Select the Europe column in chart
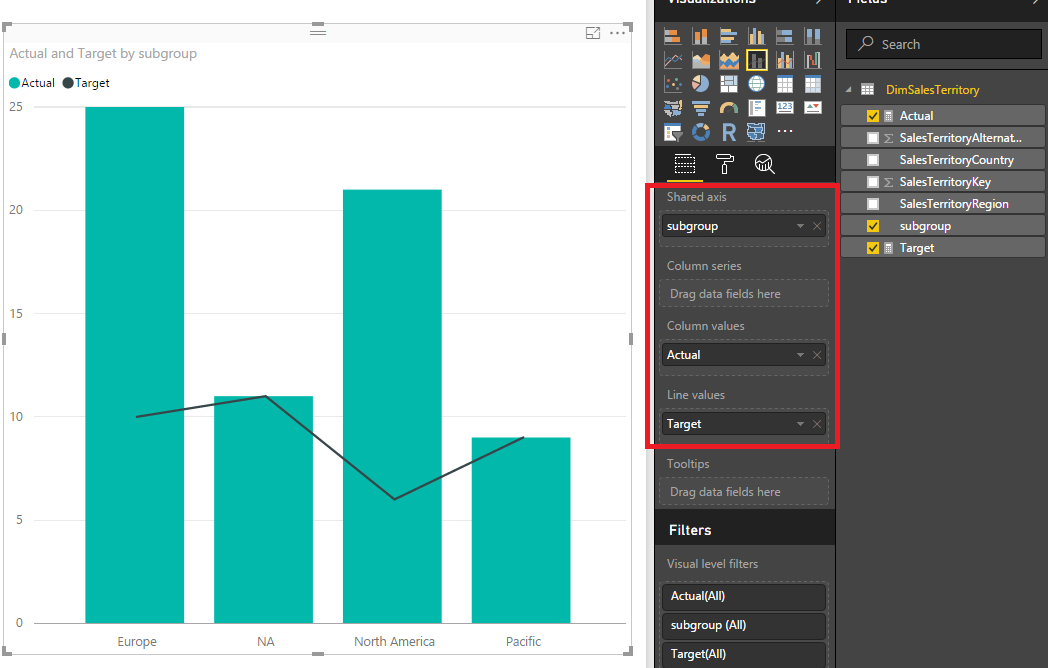The image size is (1048, 668). [x=134, y=365]
